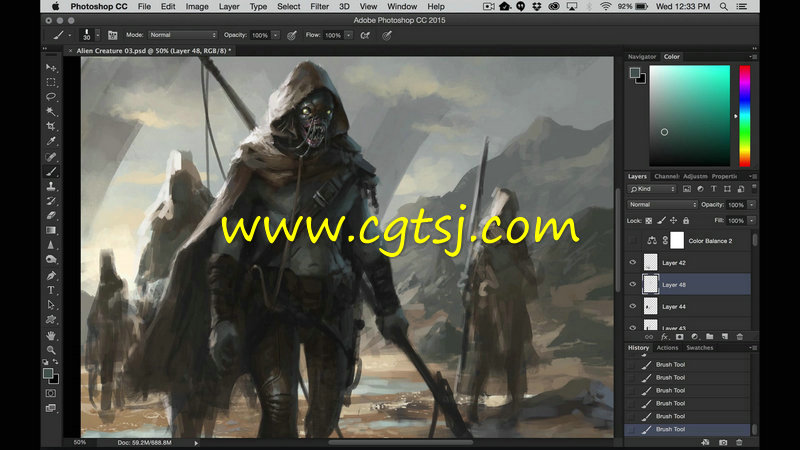The image size is (800, 450).
Task: Toggle visibility of Layer 48
Action: (633, 284)
